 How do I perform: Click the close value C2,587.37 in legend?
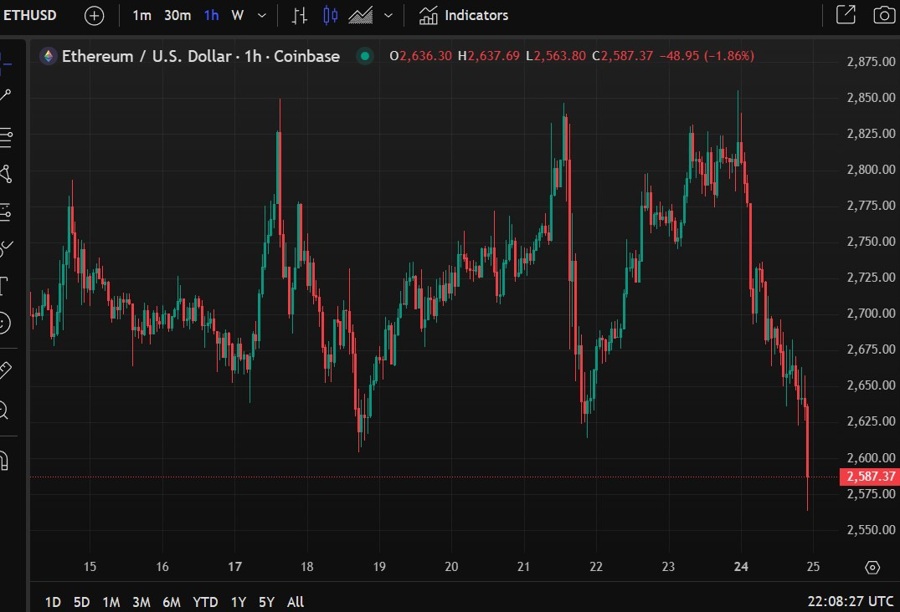622,56
